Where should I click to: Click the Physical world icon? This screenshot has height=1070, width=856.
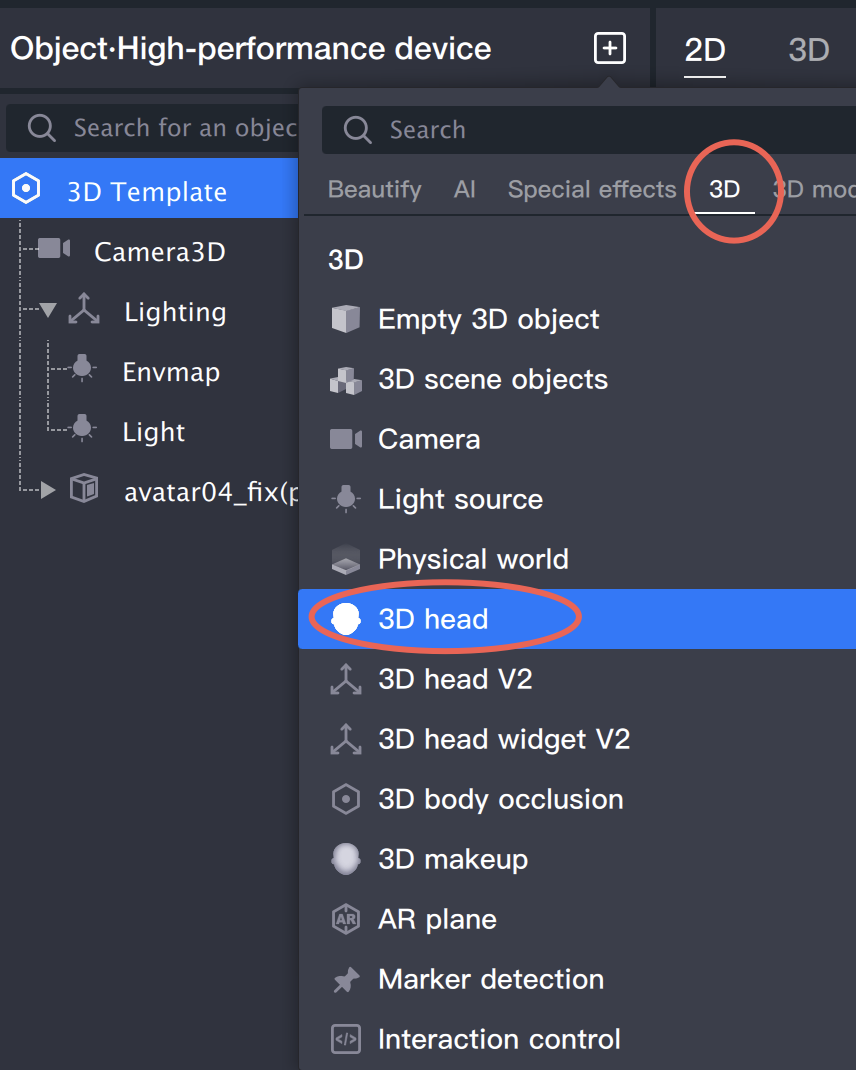tap(345, 560)
